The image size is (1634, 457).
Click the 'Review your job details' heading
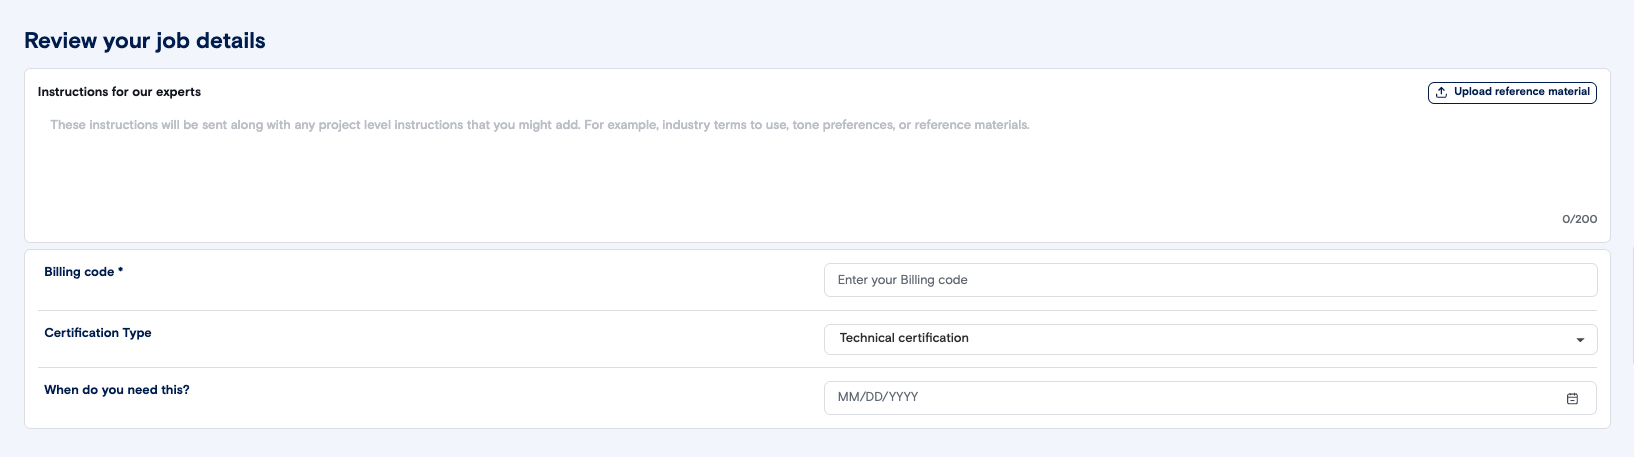pyautogui.click(x=145, y=41)
